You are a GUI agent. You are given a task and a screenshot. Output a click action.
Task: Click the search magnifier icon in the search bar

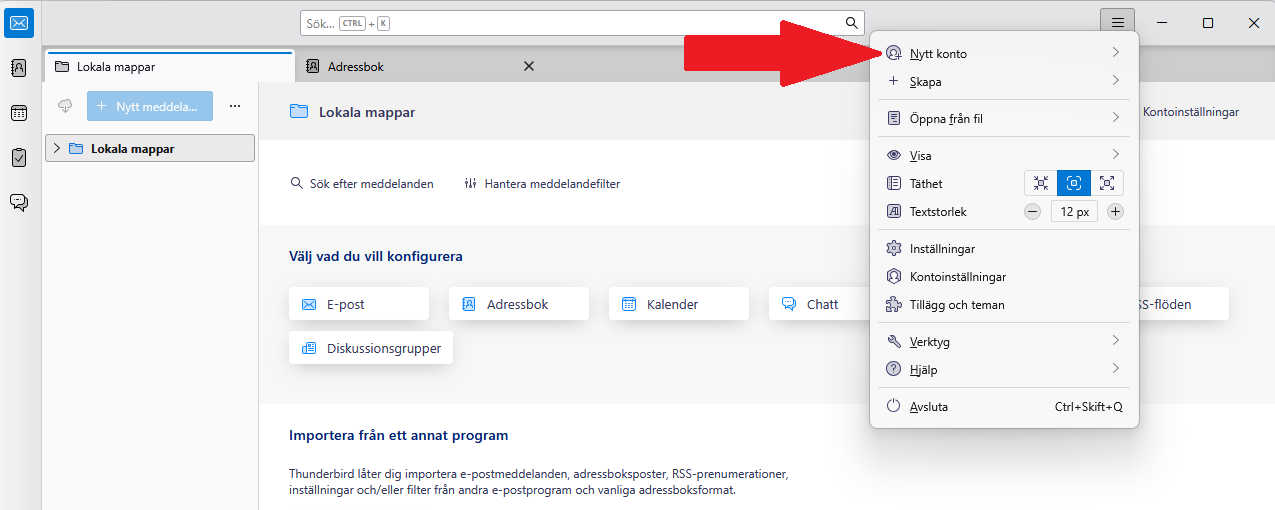tap(852, 23)
